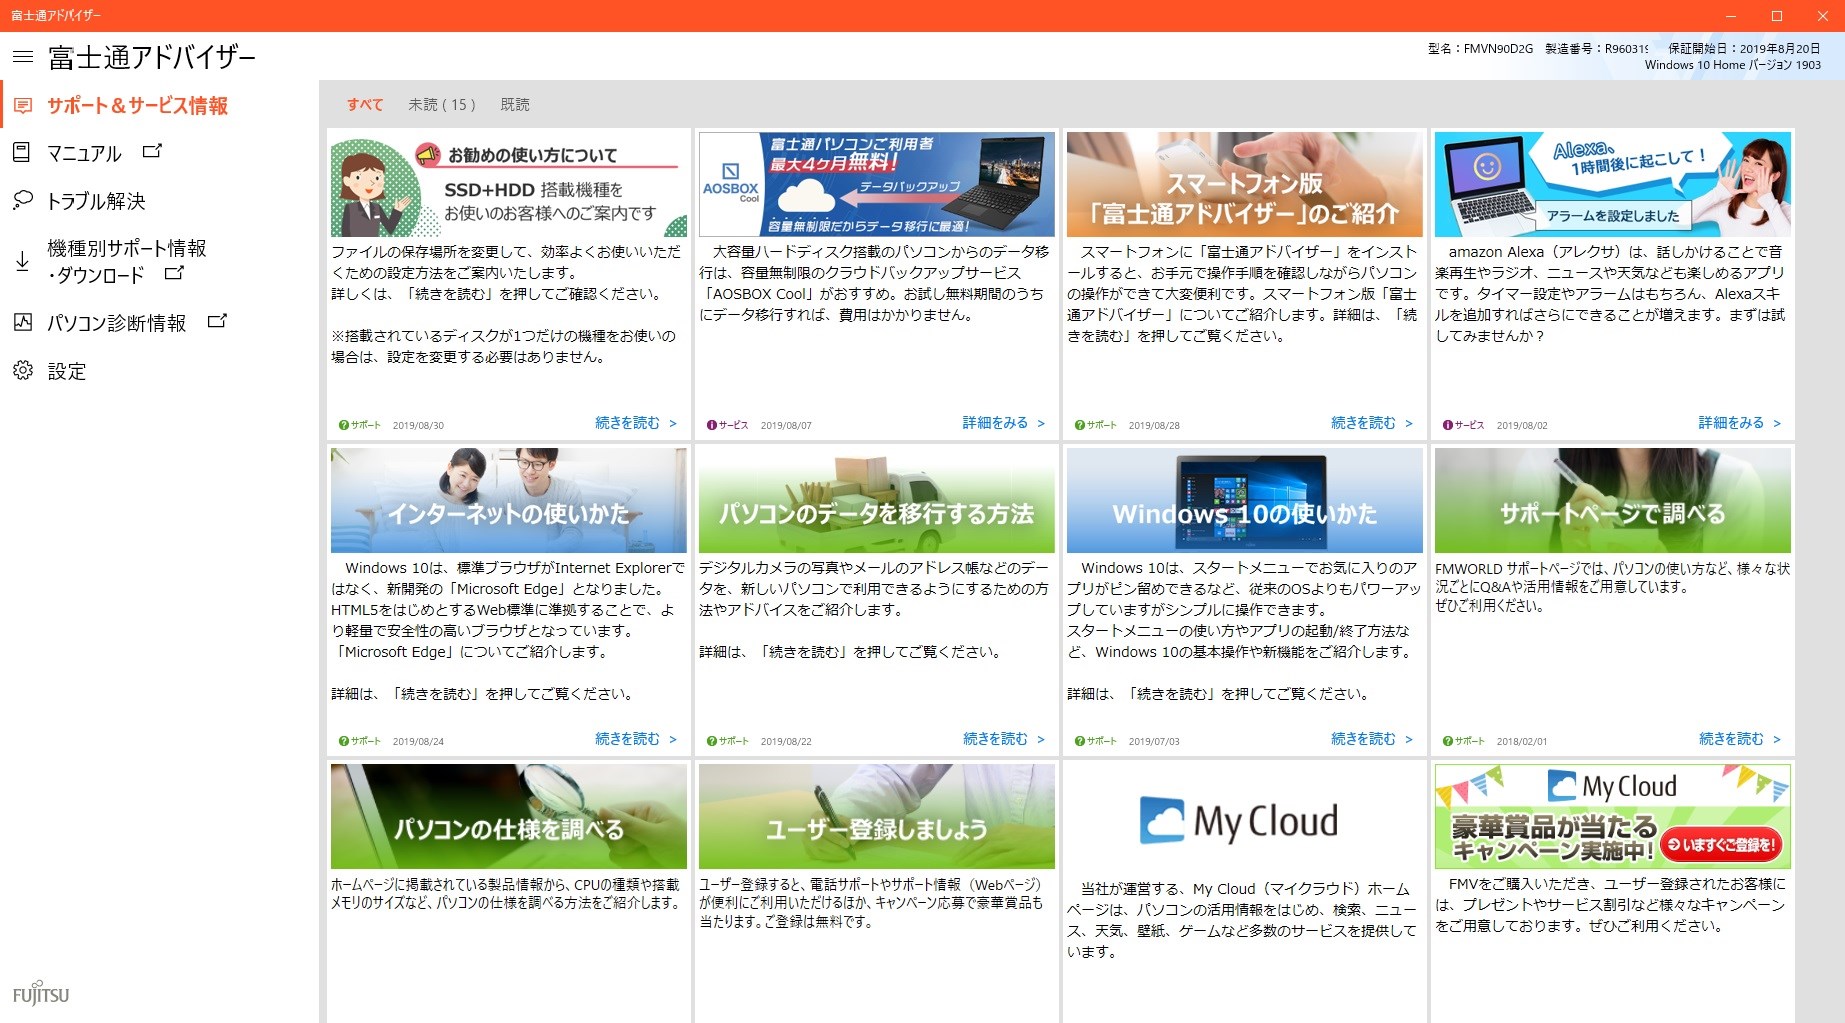Click the 型名：FMVN90D2G text
Image resolution: width=1845 pixels, height=1023 pixels.
pos(1480,48)
